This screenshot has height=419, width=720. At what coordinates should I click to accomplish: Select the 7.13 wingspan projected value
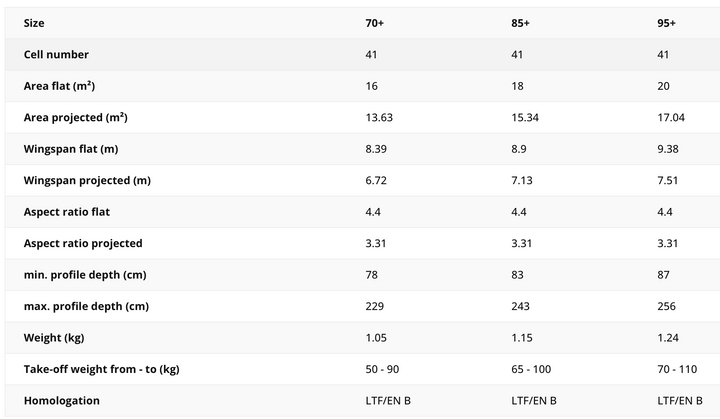[522, 180]
